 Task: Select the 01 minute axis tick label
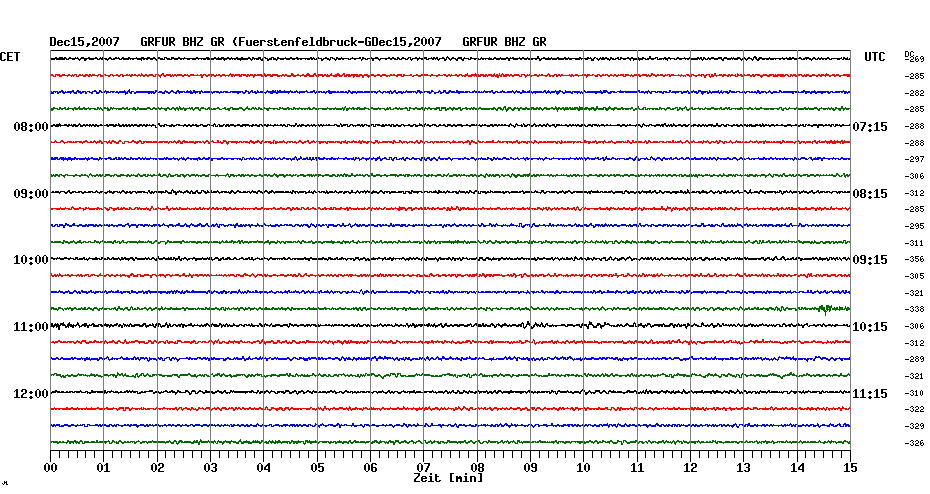coord(103,468)
